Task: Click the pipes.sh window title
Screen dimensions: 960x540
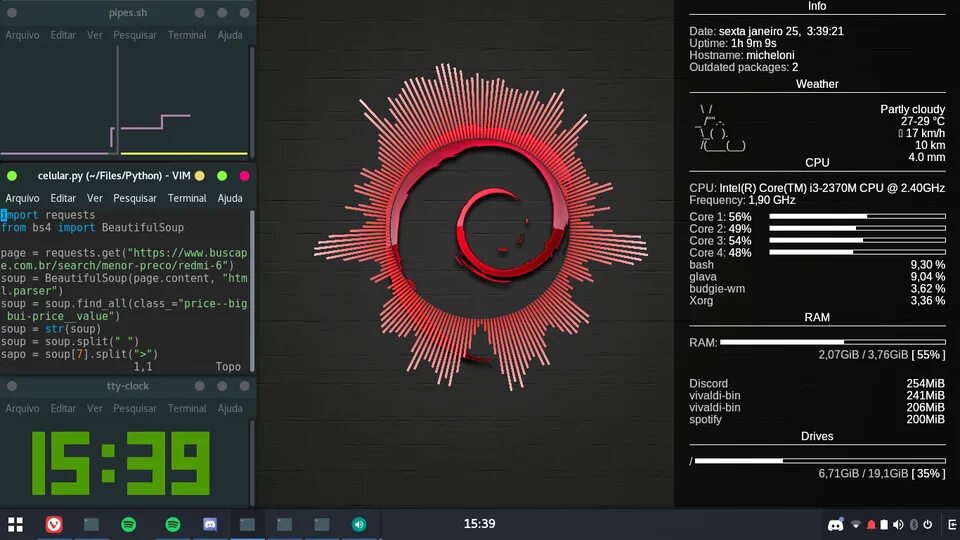Action: pyautogui.click(x=128, y=12)
